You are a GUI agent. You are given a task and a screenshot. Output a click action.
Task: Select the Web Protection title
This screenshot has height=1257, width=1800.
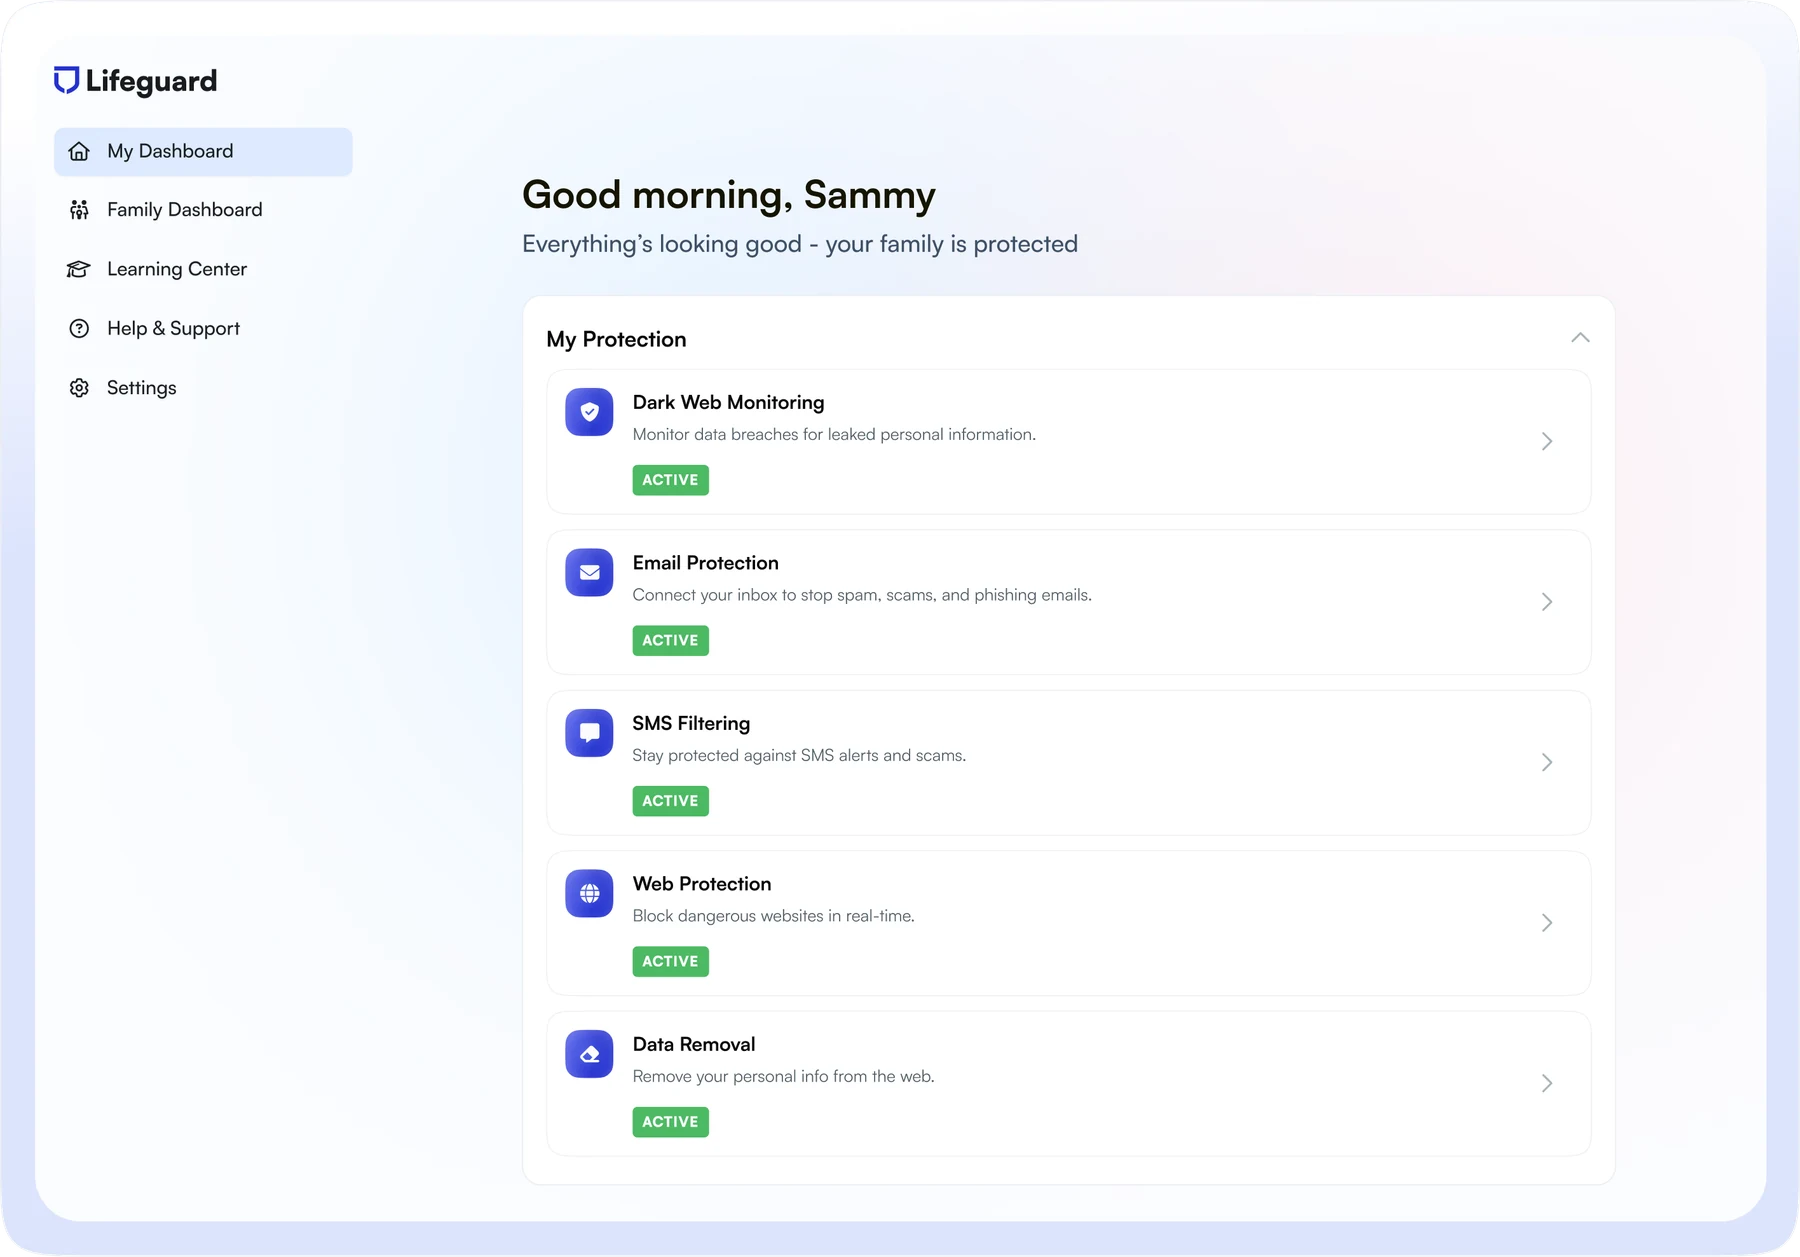pyautogui.click(x=702, y=884)
